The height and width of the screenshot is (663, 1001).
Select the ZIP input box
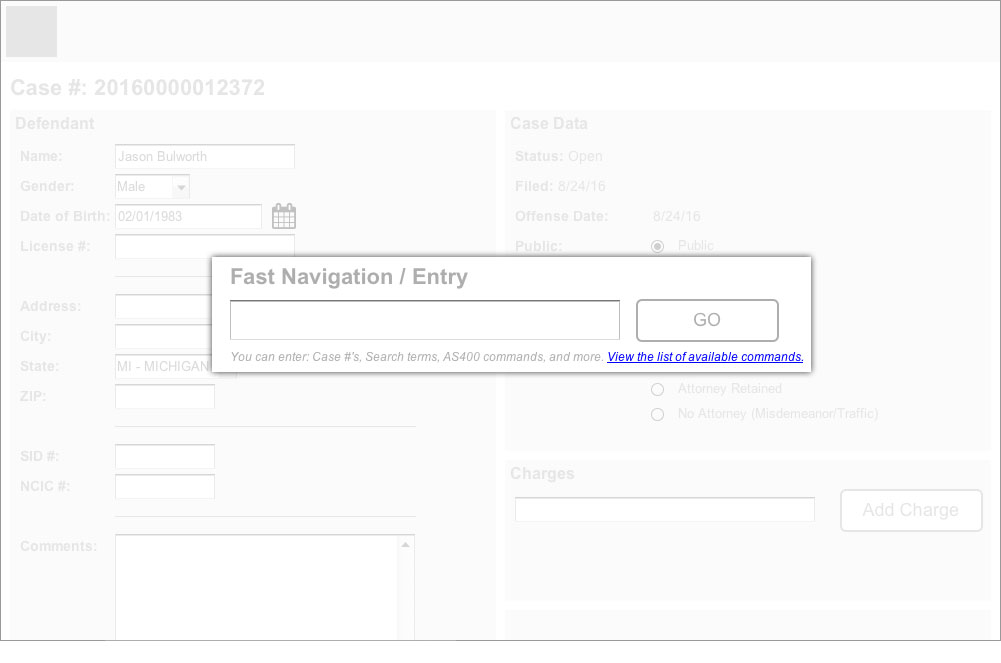[x=165, y=397]
